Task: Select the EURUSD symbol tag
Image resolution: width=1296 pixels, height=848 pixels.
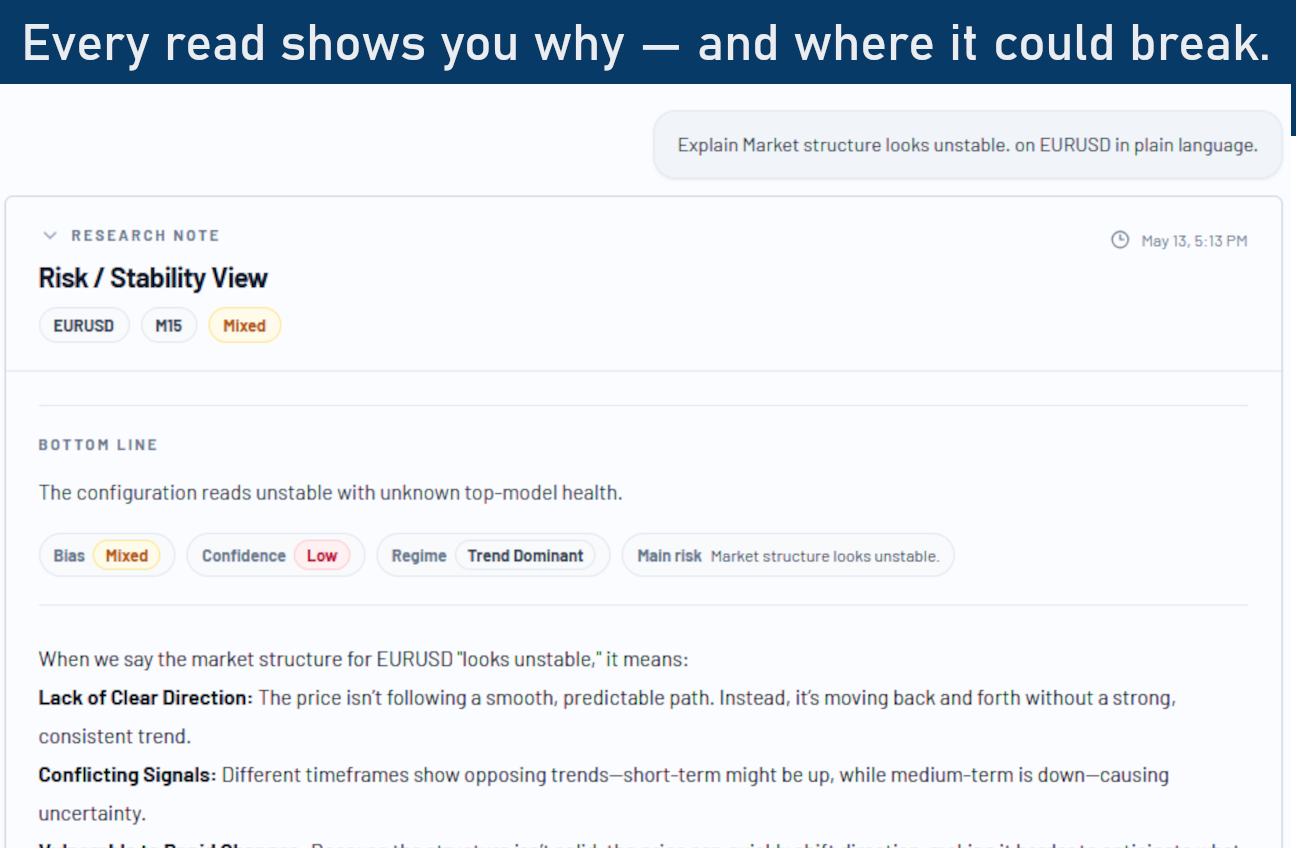Action: (84, 325)
